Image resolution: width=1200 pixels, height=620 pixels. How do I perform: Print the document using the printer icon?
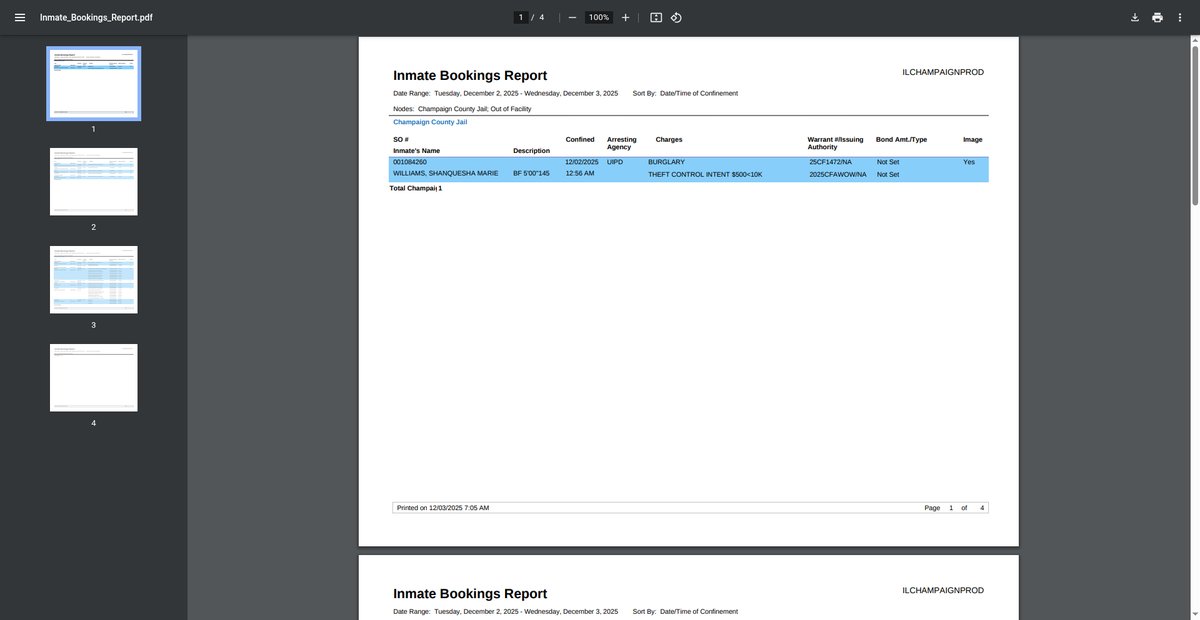click(x=1157, y=18)
